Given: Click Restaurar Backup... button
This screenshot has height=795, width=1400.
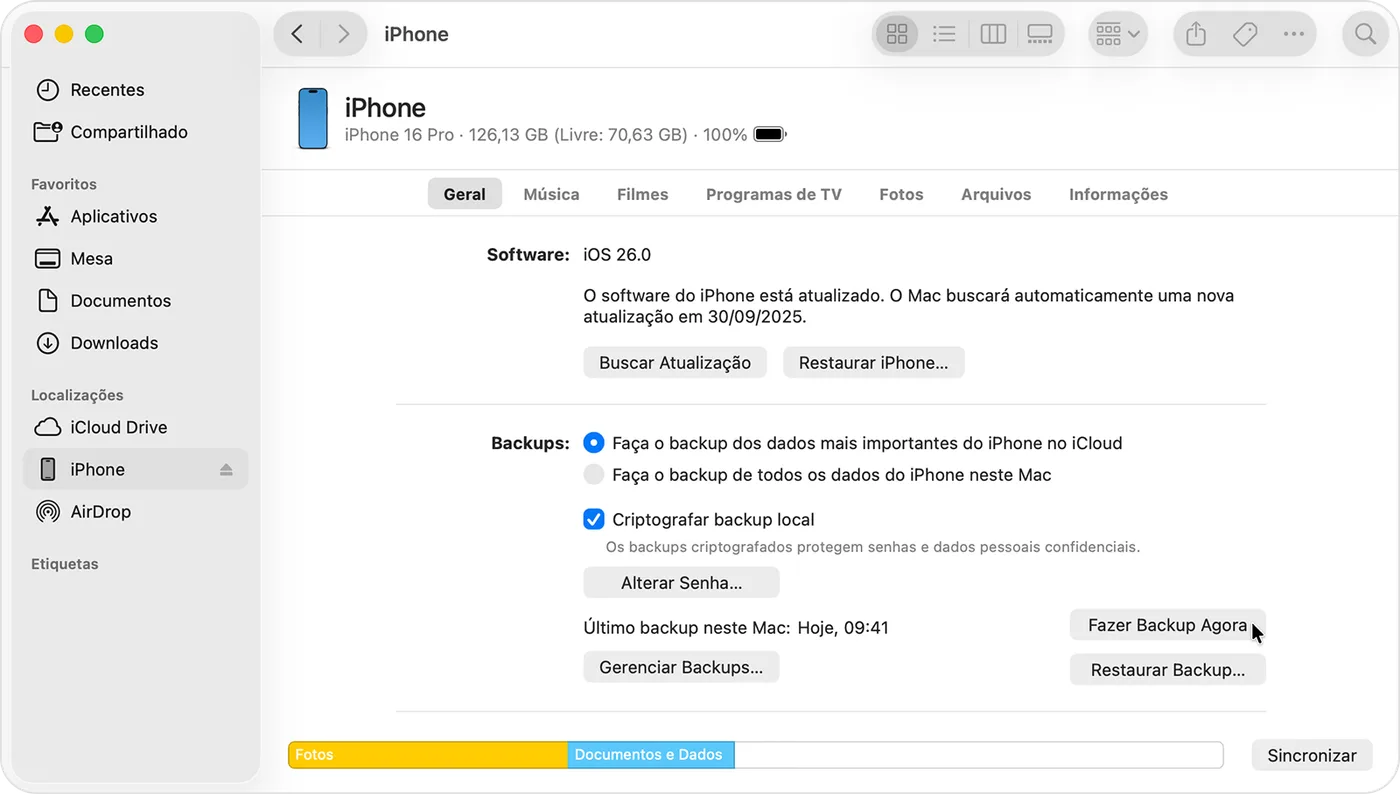Looking at the screenshot, I should click(x=1168, y=669).
